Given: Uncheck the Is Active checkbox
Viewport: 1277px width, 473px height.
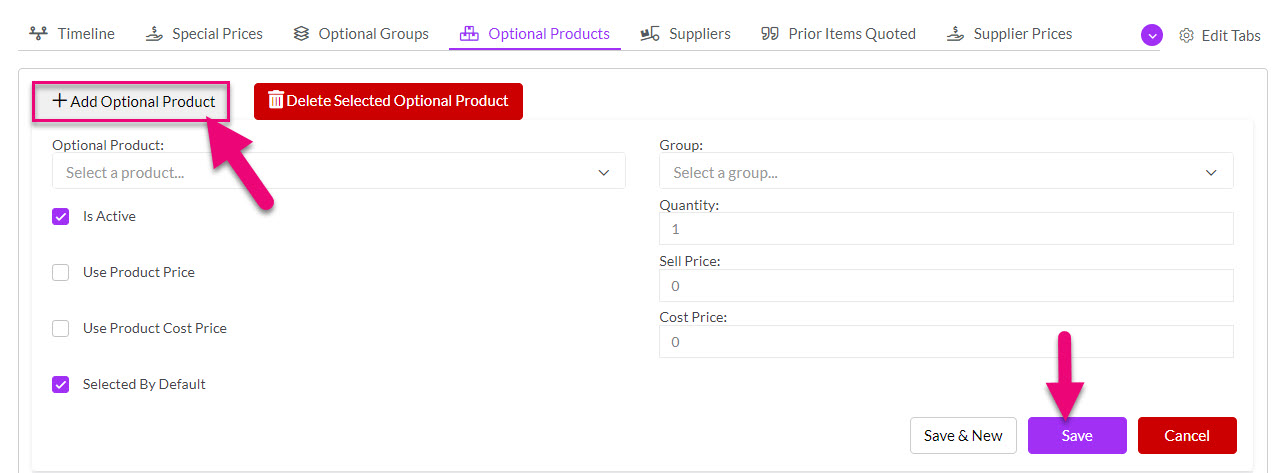Looking at the screenshot, I should click(x=61, y=216).
